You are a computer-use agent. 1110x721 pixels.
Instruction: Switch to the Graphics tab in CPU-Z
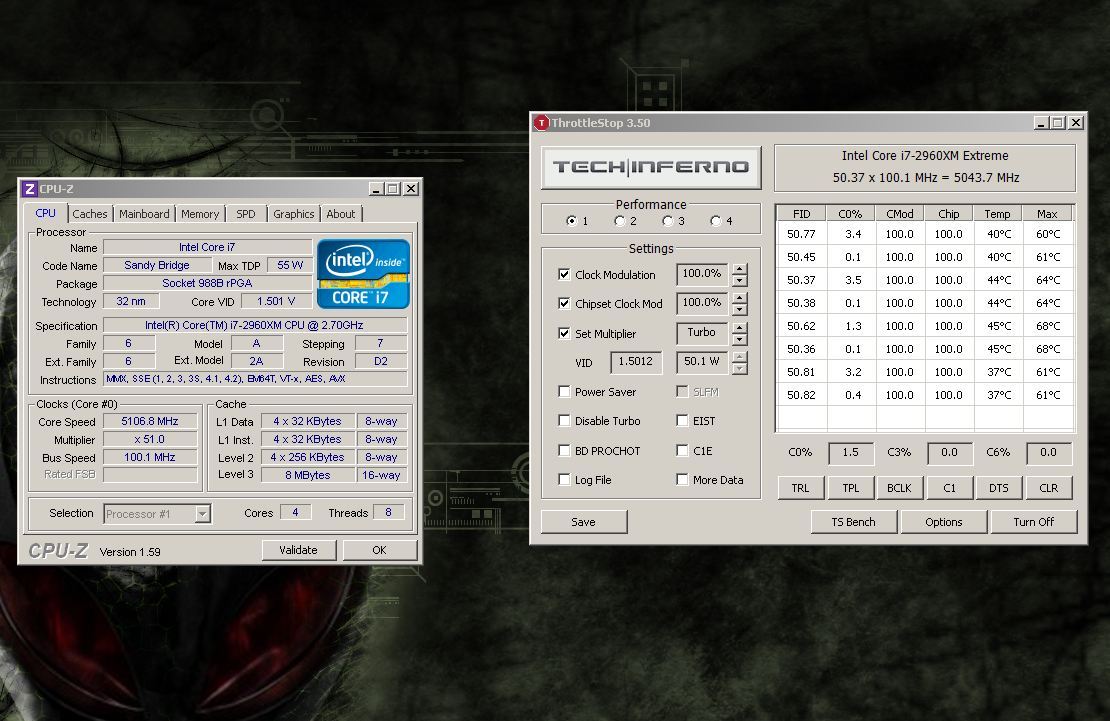click(x=294, y=214)
